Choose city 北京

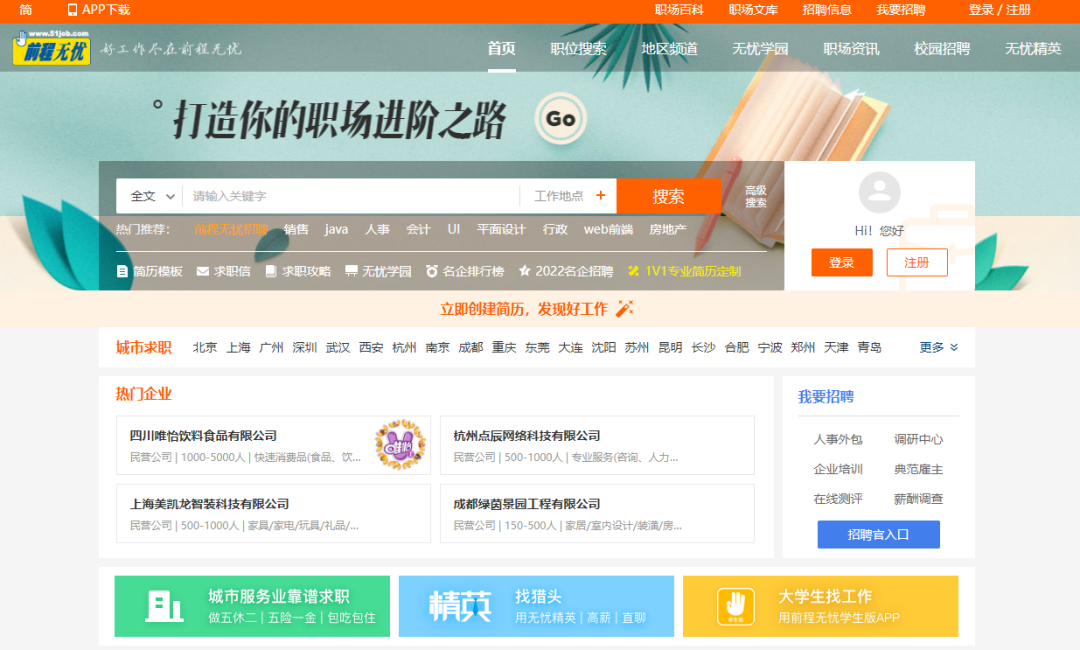tap(205, 348)
